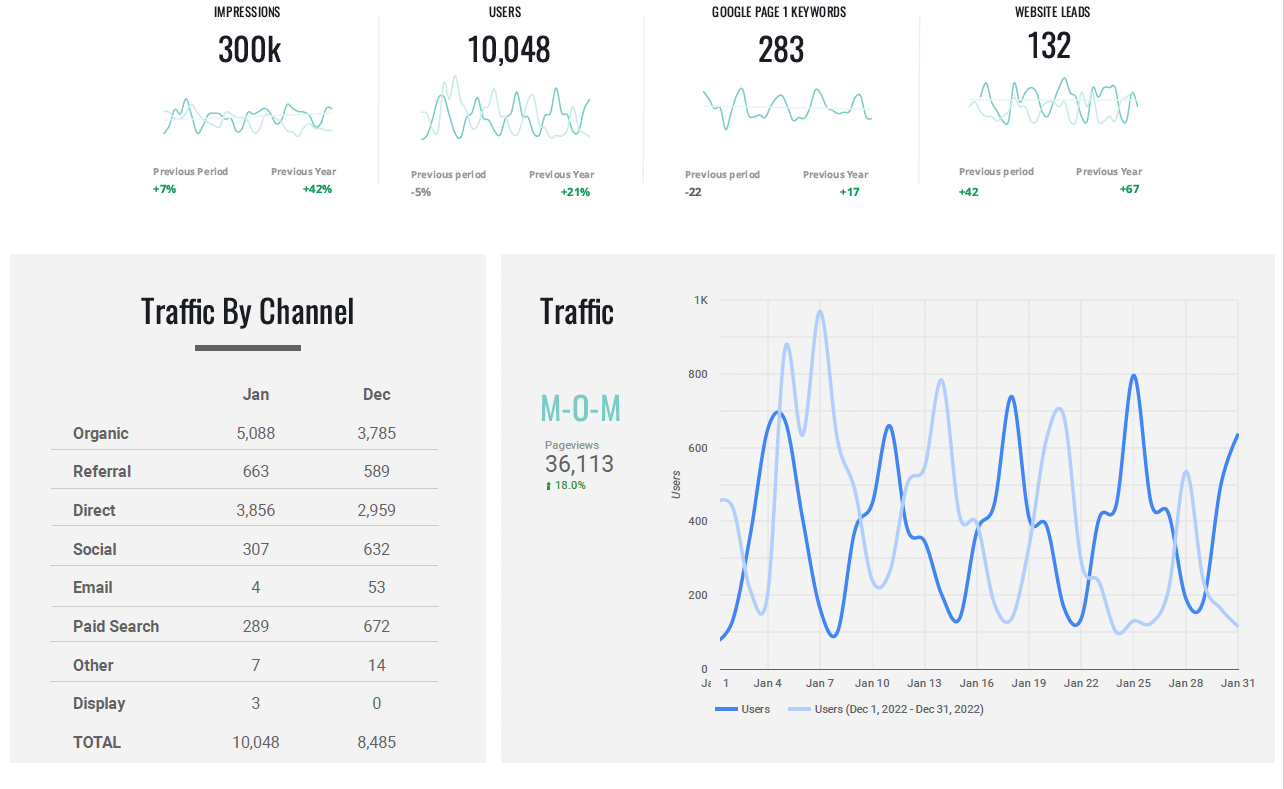Select the Users scorecard sparkline
Screen dimensions: 1284x789
(505, 108)
